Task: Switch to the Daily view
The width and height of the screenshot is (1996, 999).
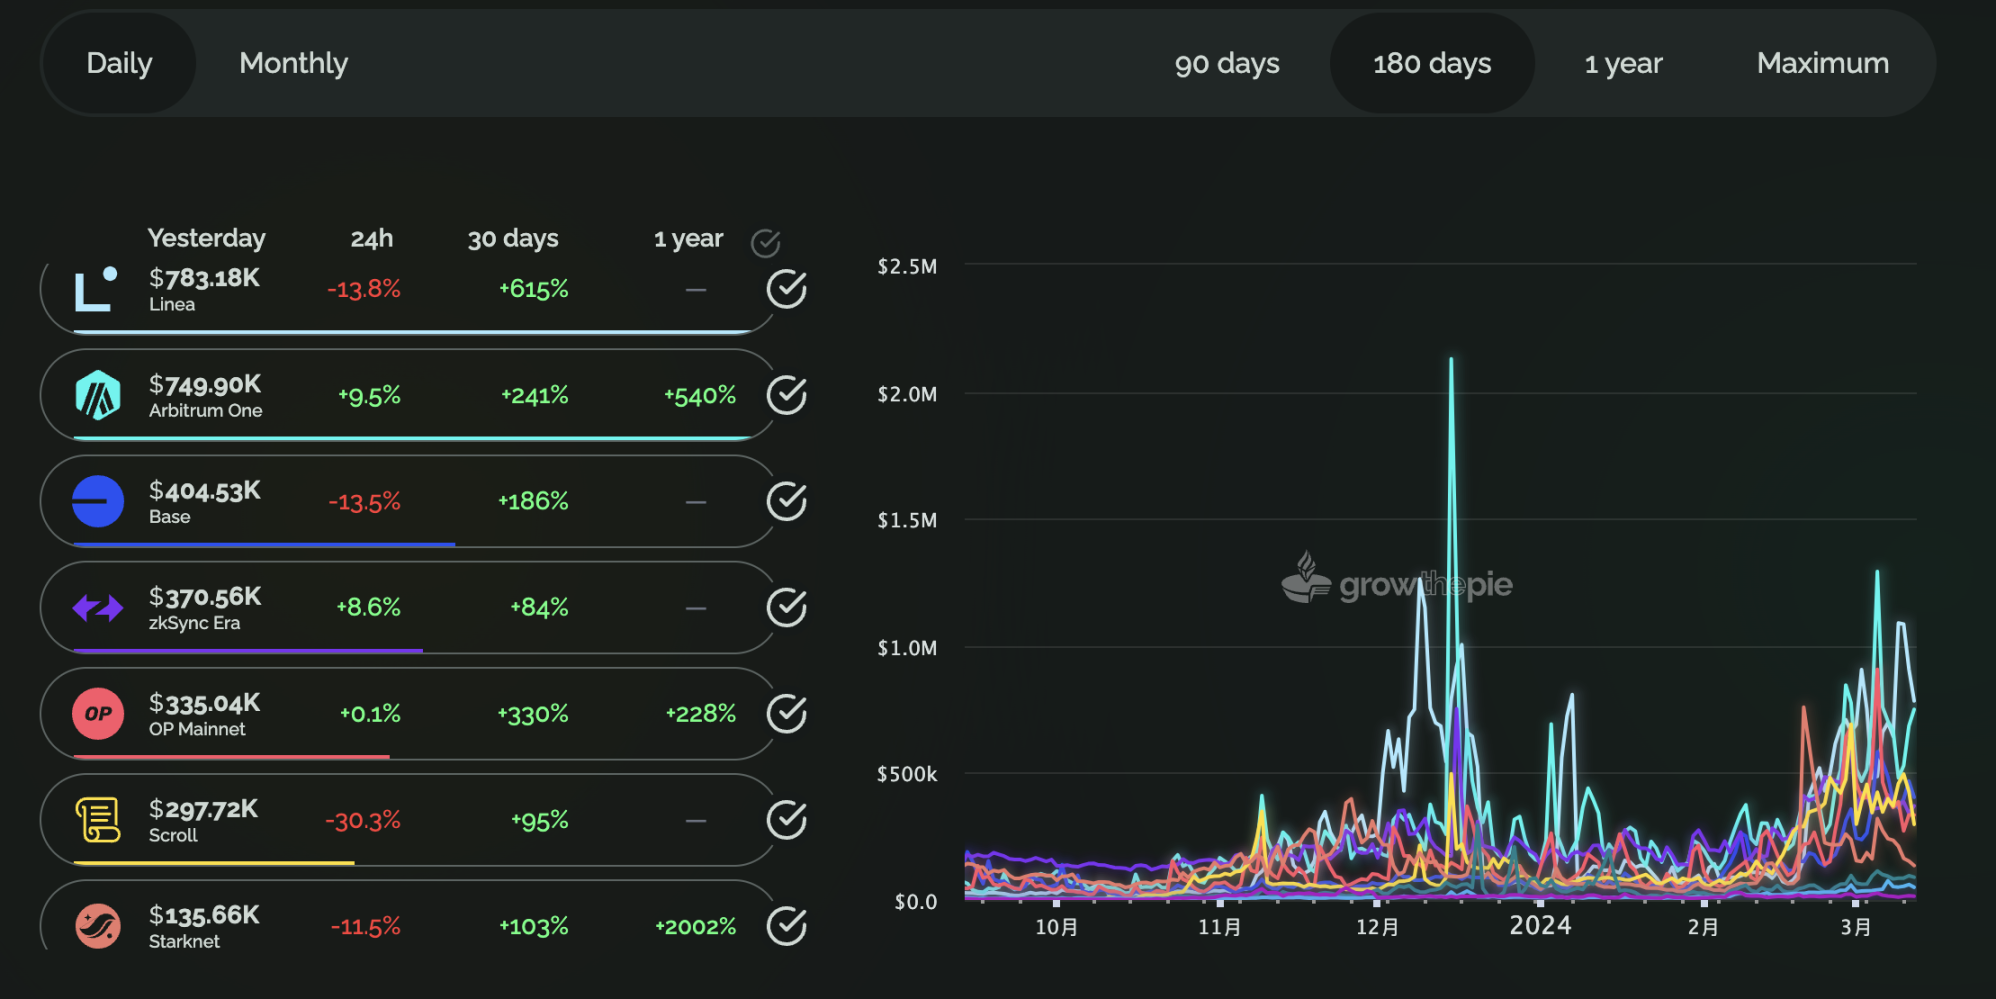Action: [119, 63]
